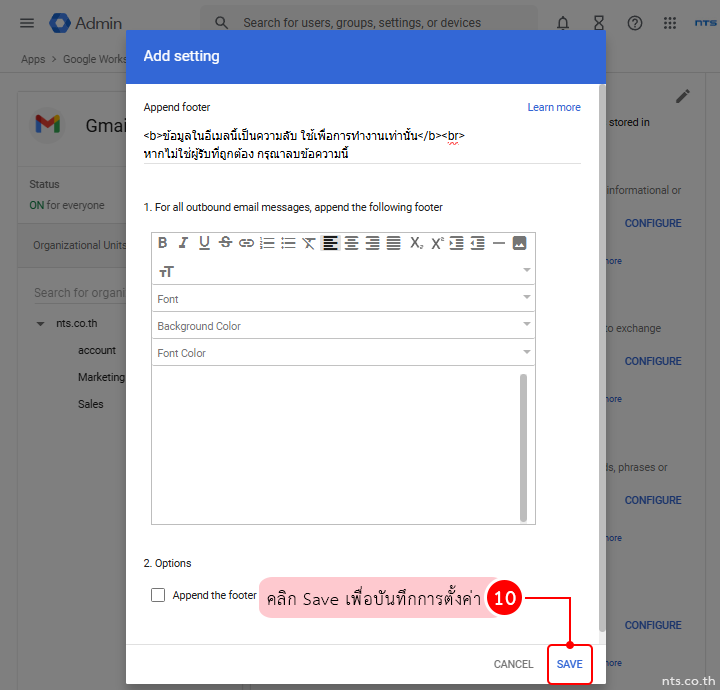Open the Learn more link
The height and width of the screenshot is (690, 720).
tap(554, 107)
